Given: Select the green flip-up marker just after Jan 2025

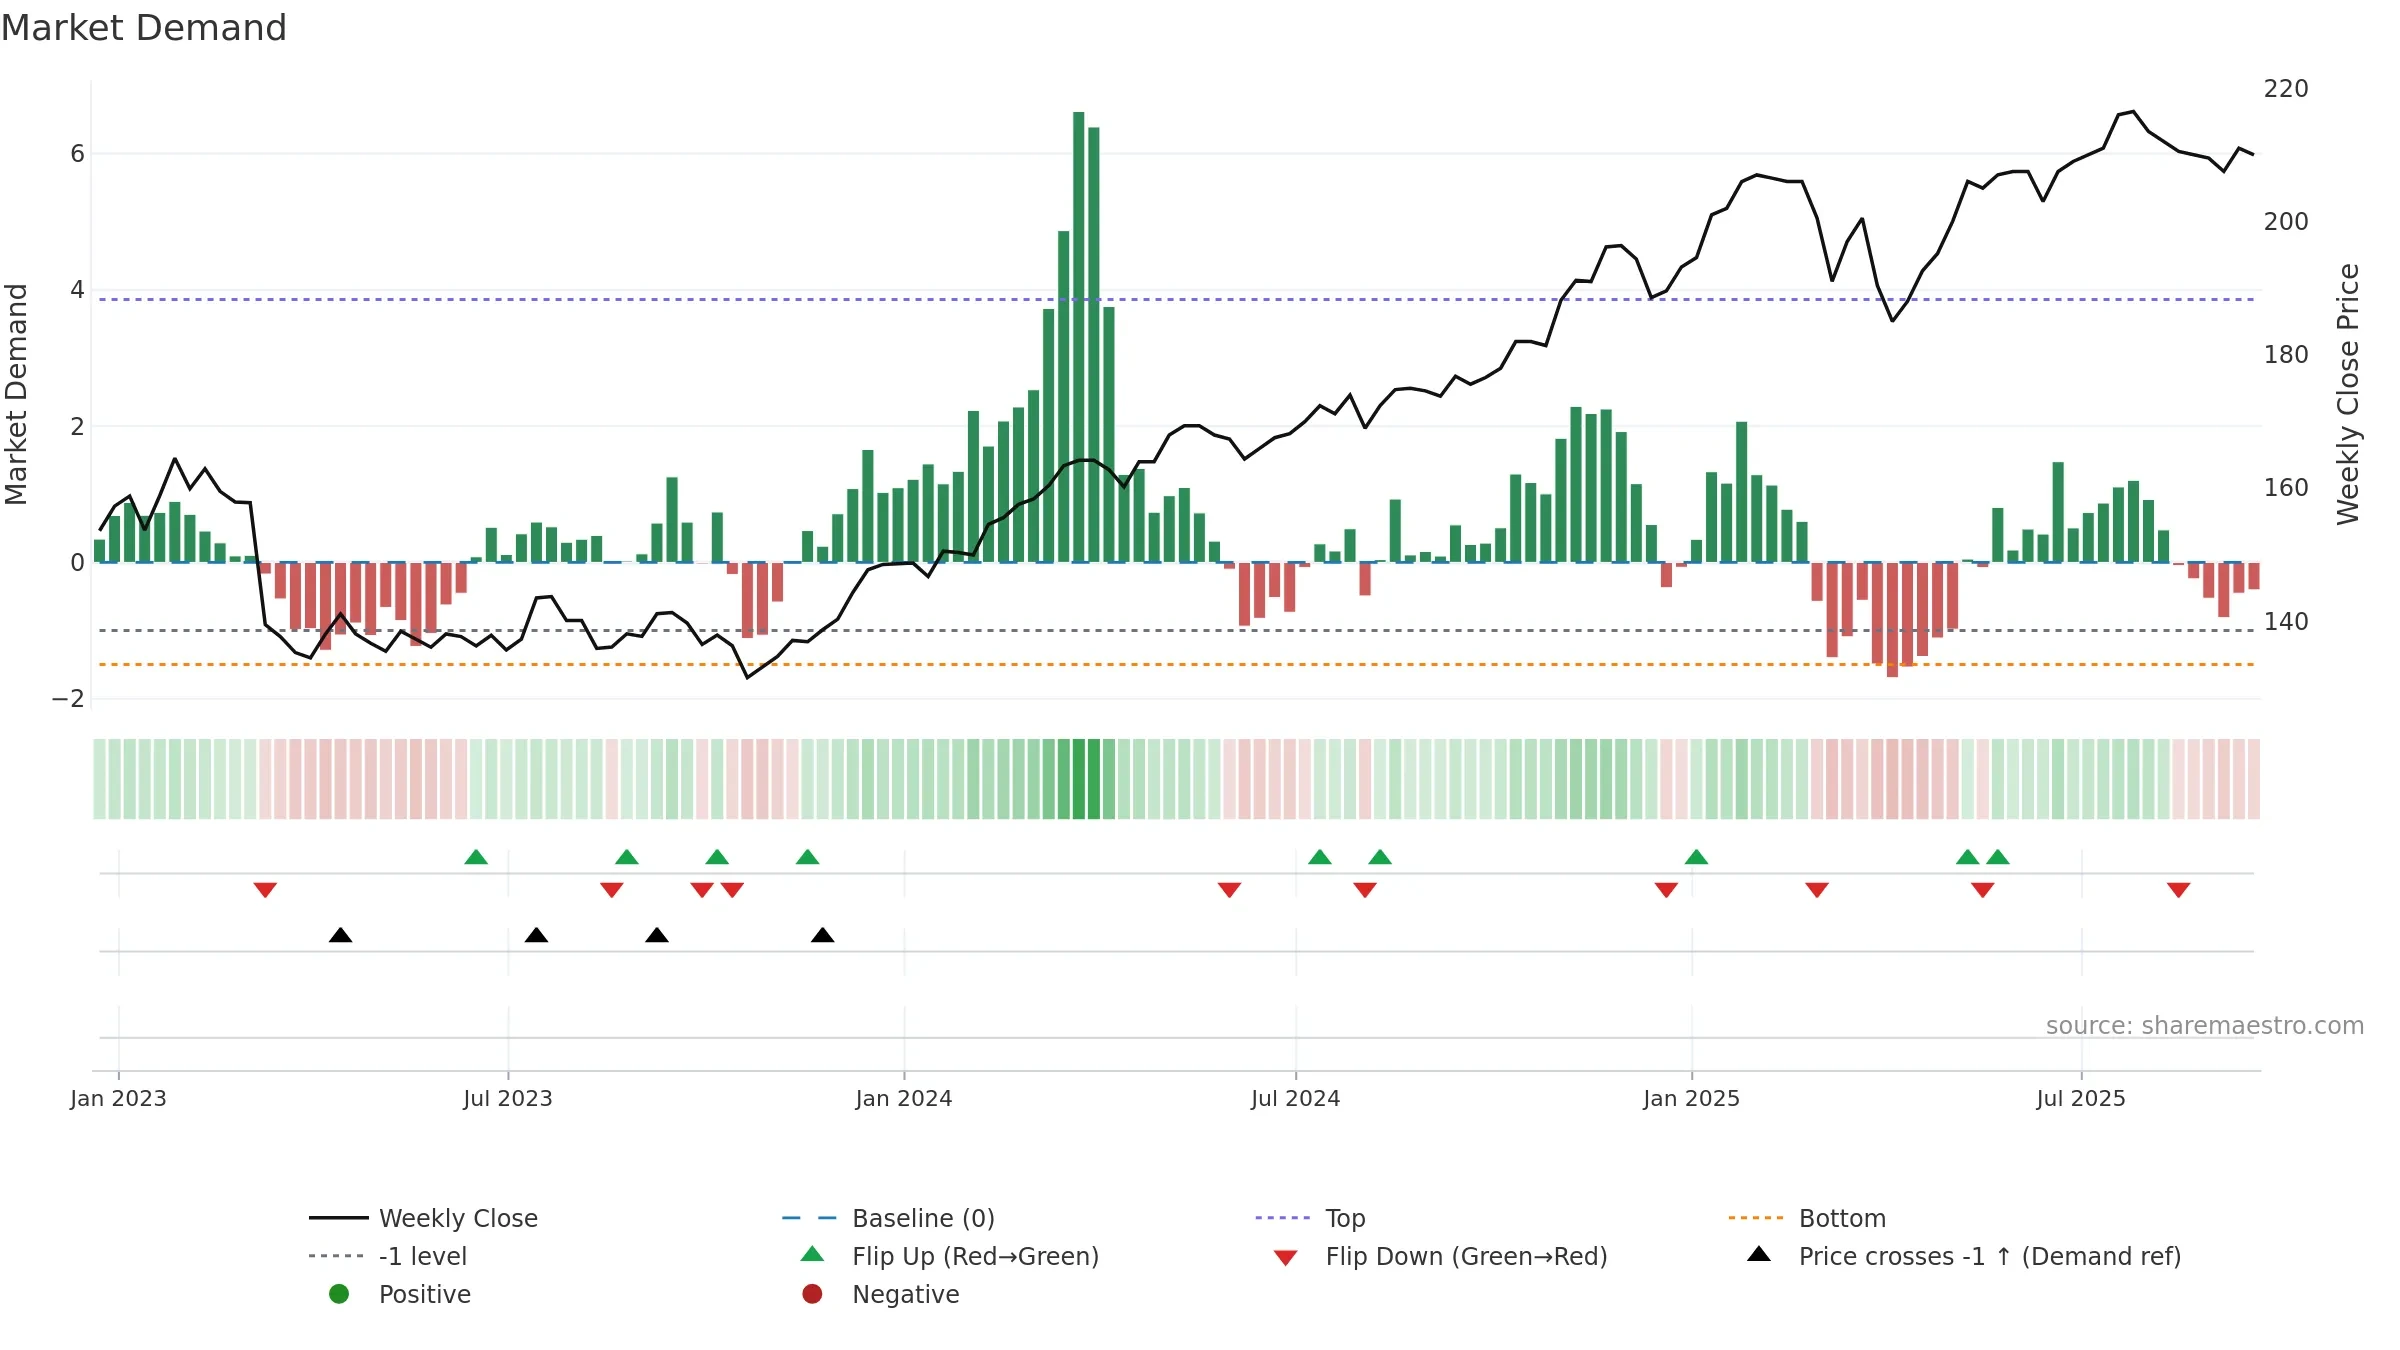Looking at the screenshot, I should (x=1696, y=857).
